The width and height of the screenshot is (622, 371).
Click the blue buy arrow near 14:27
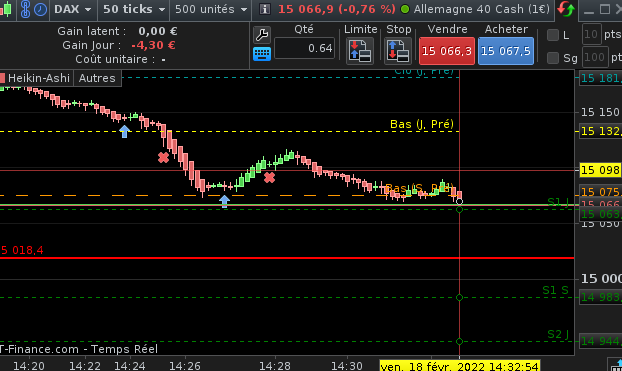pos(225,201)
